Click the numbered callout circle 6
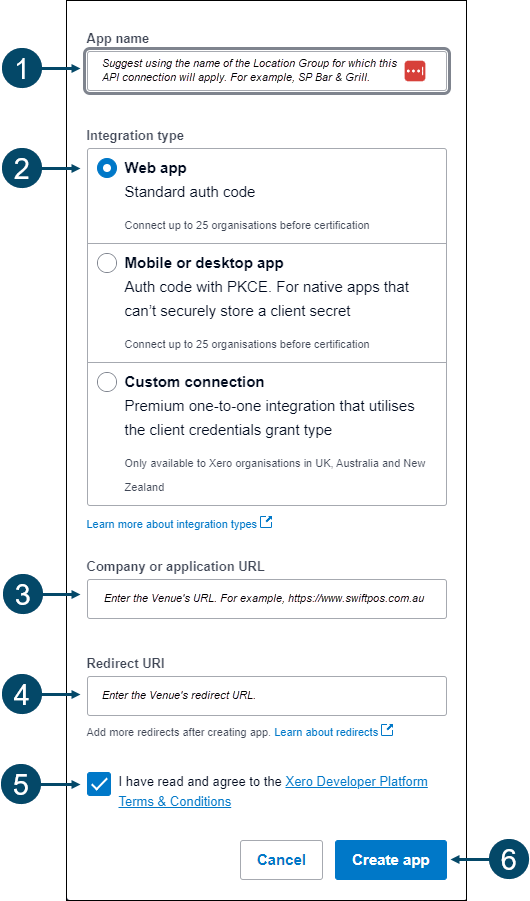Image resolution: width=530 pixels, height=901 pixels. [508, 860]
